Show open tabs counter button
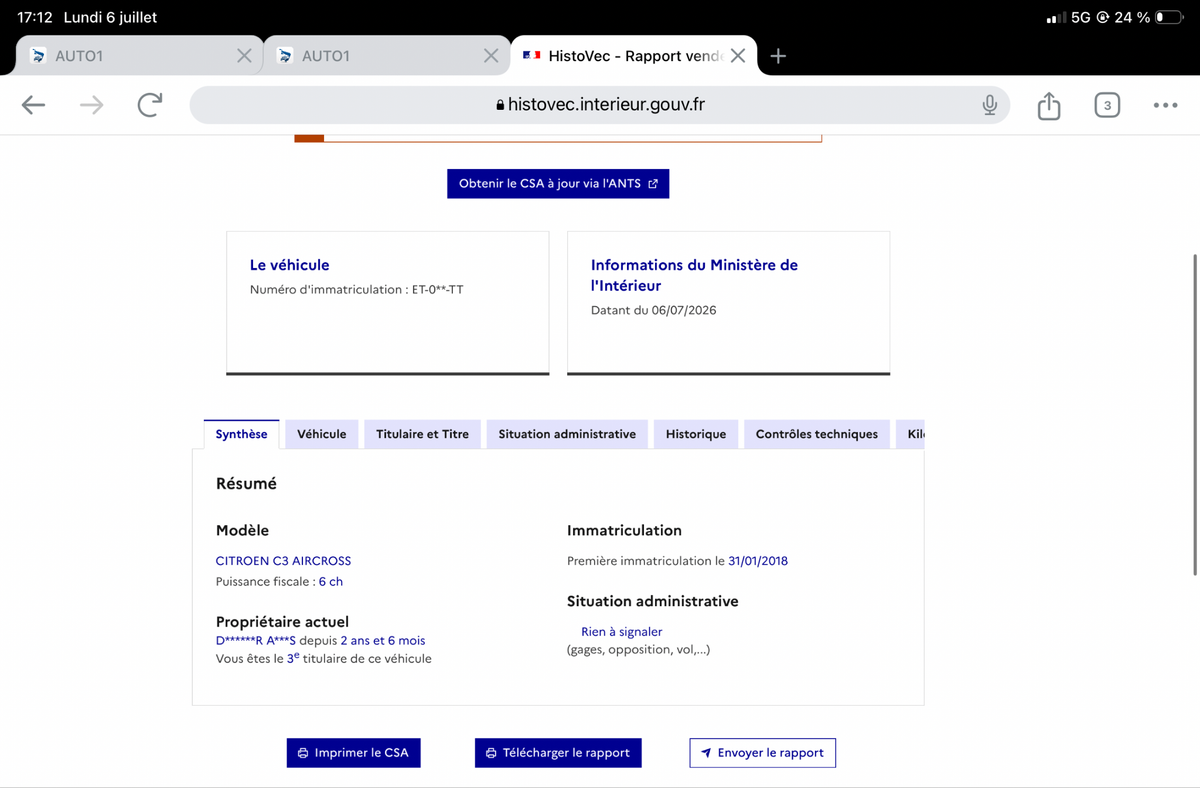 pos(1106,105)
